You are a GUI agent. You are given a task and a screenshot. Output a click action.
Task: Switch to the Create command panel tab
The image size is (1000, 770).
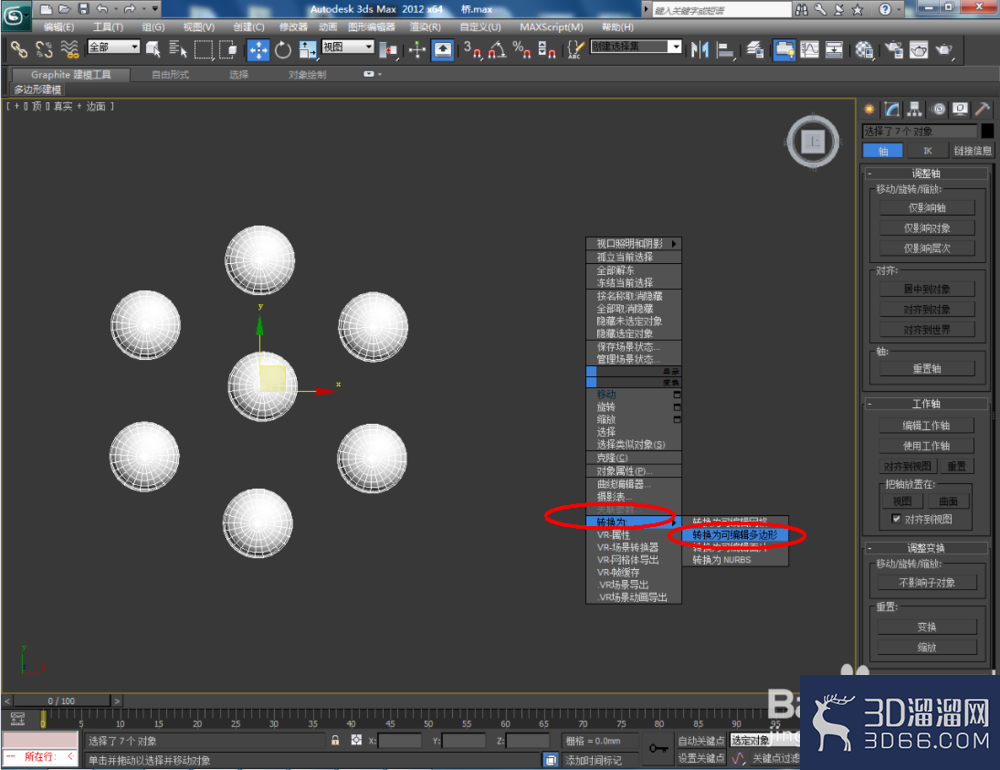click(x=869, y=109)
